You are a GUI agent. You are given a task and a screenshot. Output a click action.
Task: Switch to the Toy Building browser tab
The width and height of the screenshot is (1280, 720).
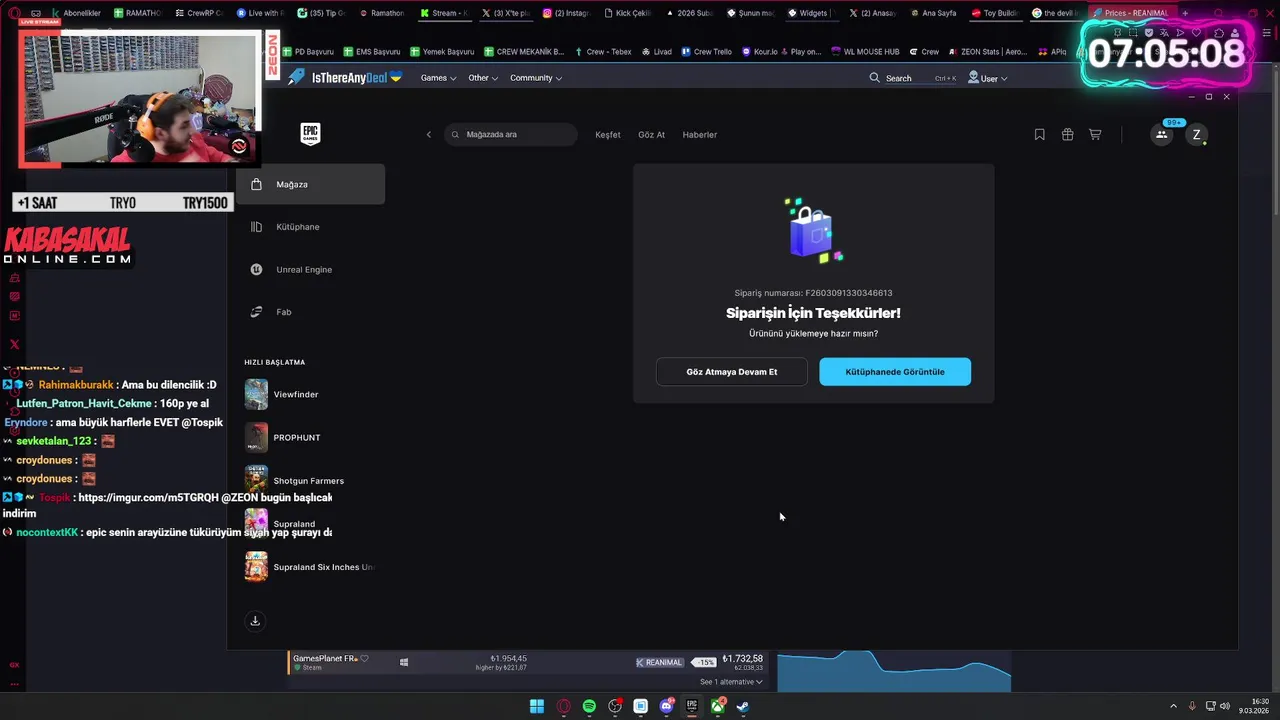[x=995, y=13]
